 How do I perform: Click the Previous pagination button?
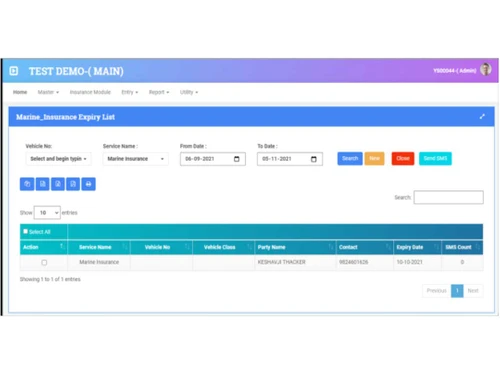(x=436, y=291)
